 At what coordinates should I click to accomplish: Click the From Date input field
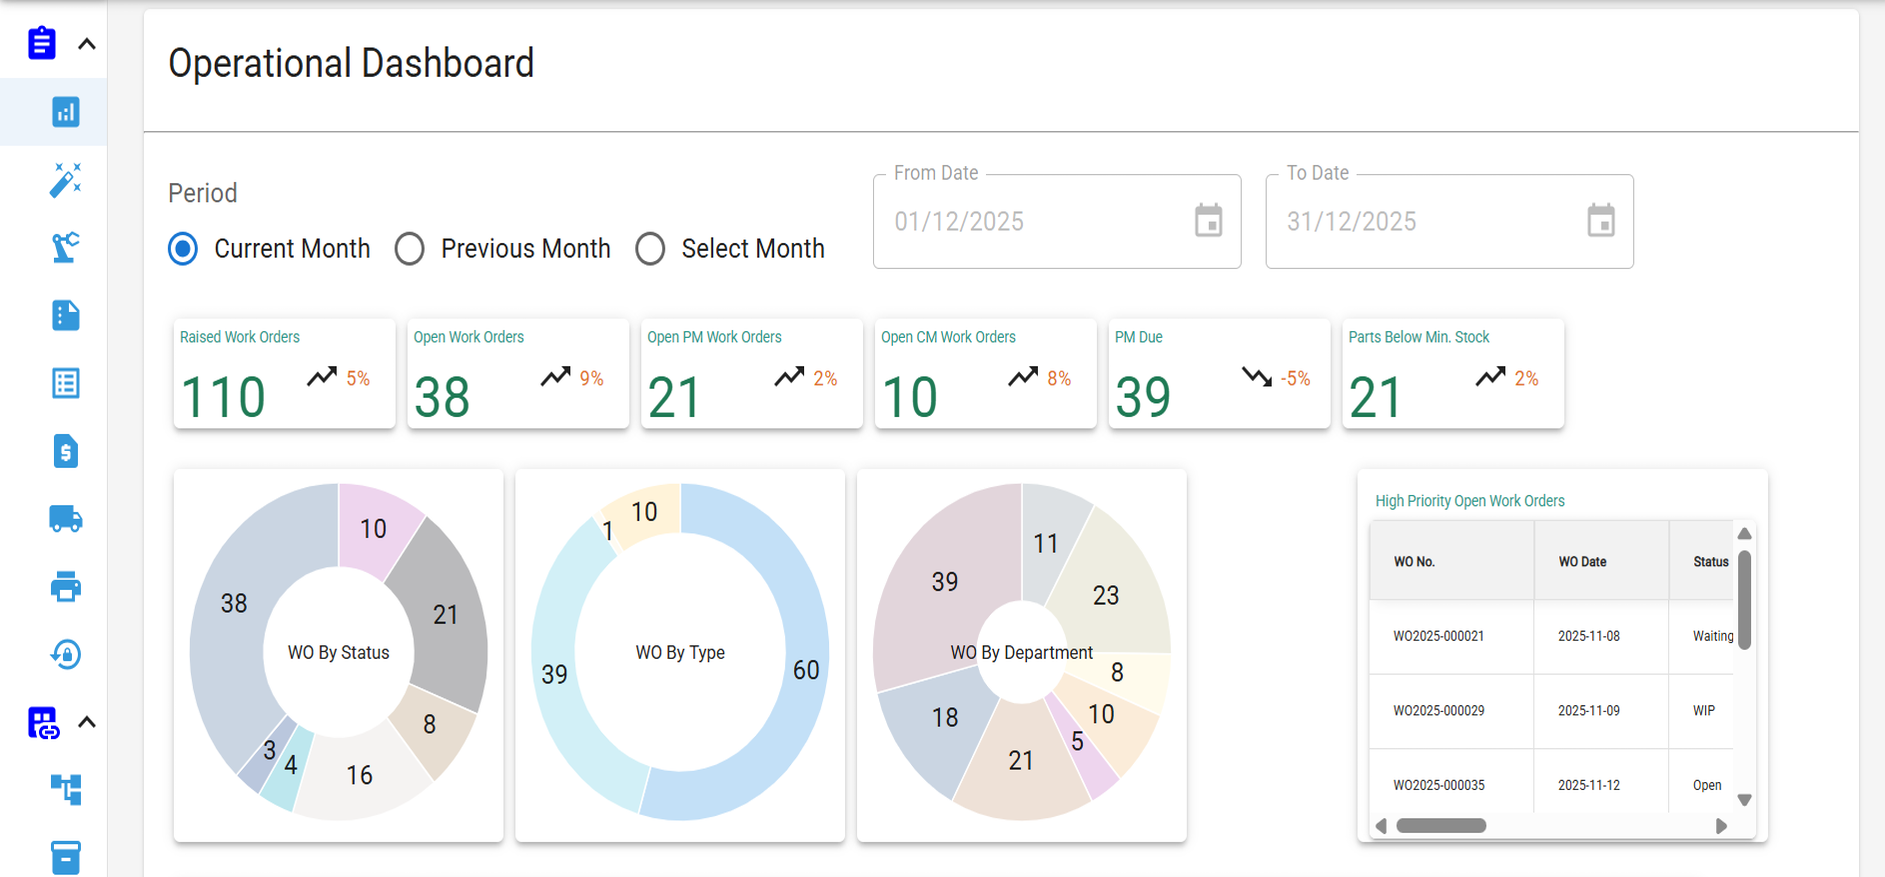coord(1057,221)
